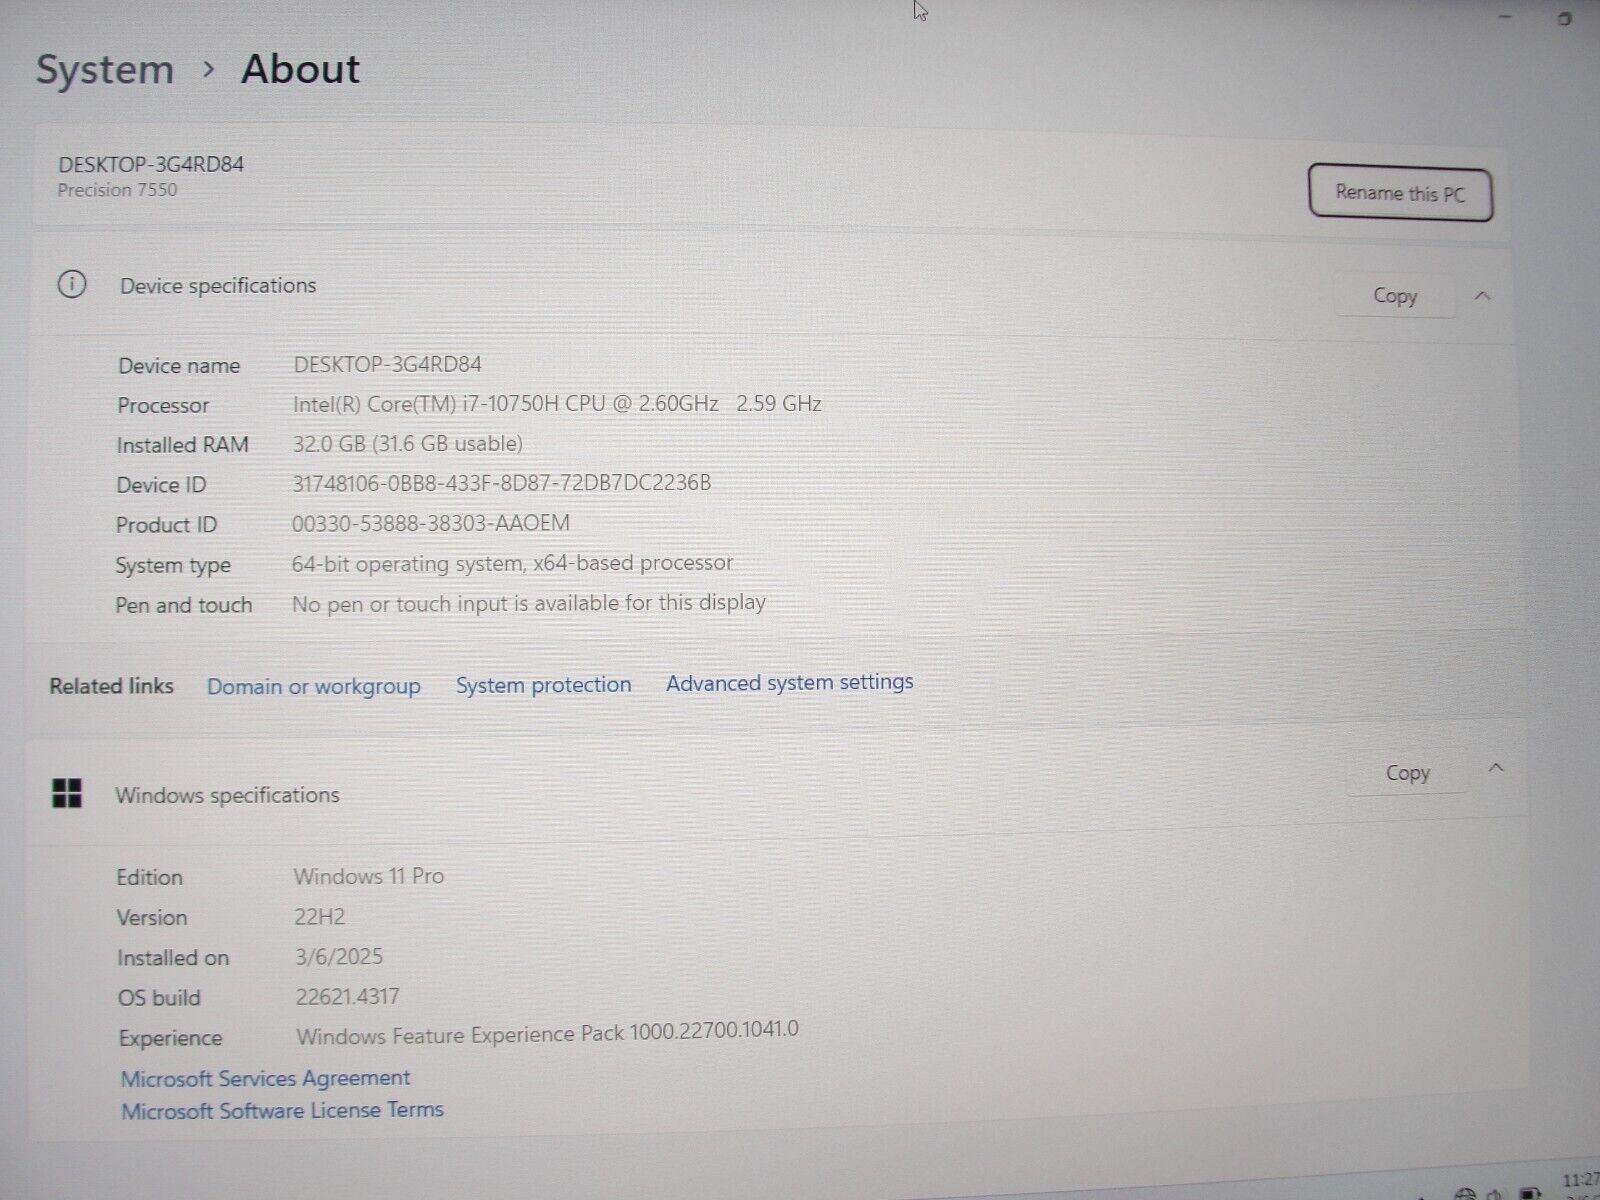Collapse the Device specifications section

coord(1483,296)
